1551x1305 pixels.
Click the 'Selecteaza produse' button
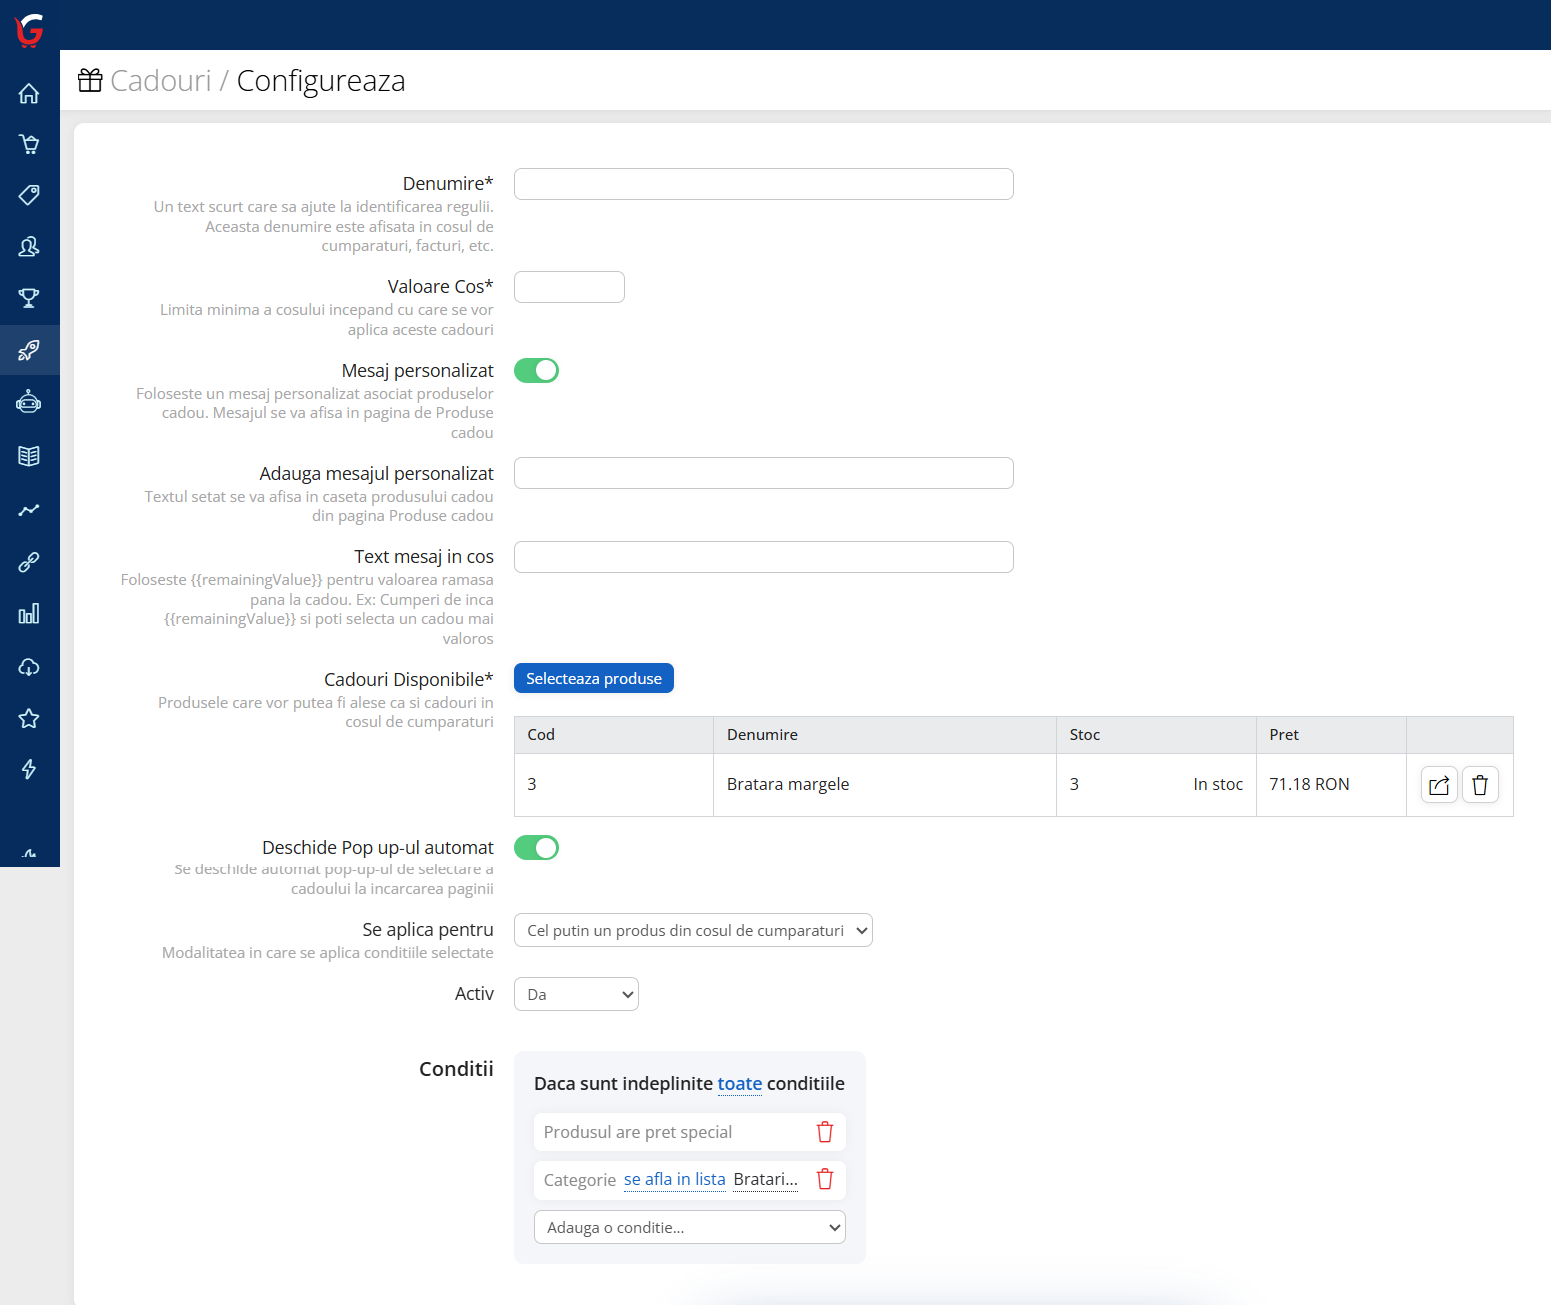click(x=594, y=678)
